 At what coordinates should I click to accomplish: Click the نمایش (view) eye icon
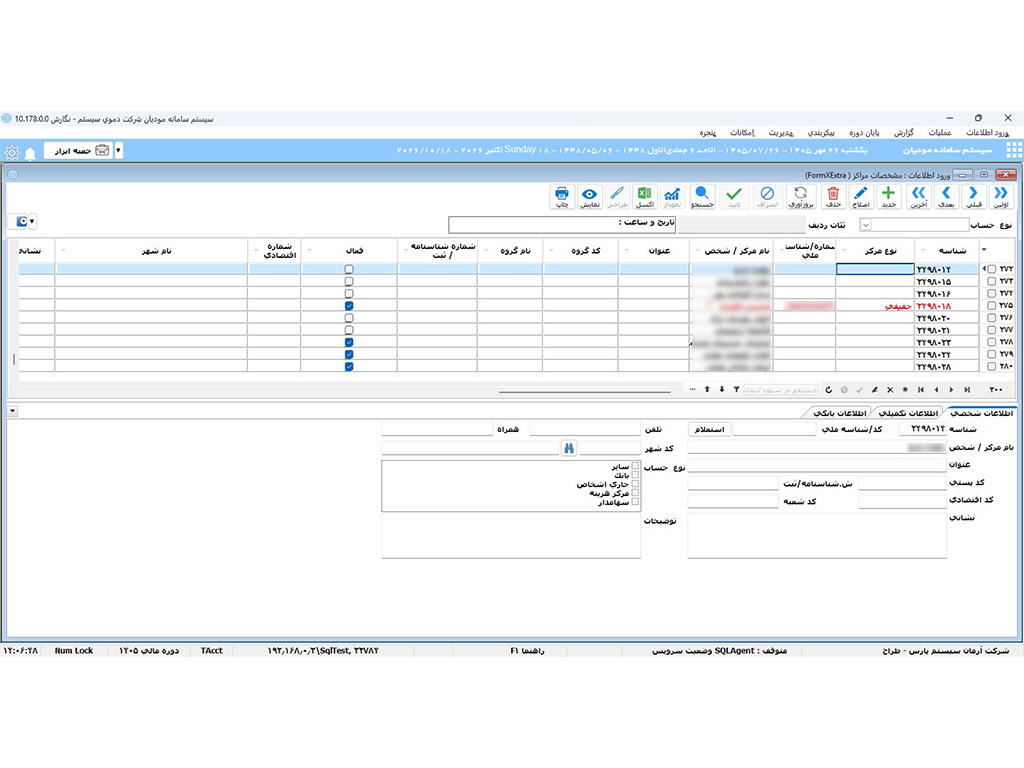click(590, 197)
